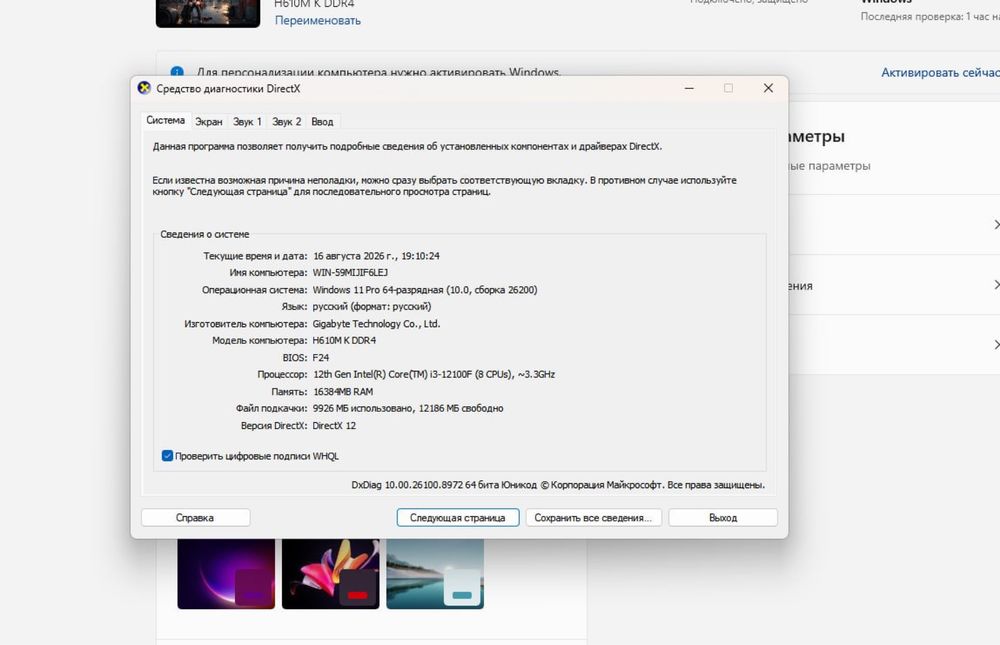Click Активировать сейчас link in Settings
The width and height of the screenshot is (1000, 645).
click(x=940, y=73)
